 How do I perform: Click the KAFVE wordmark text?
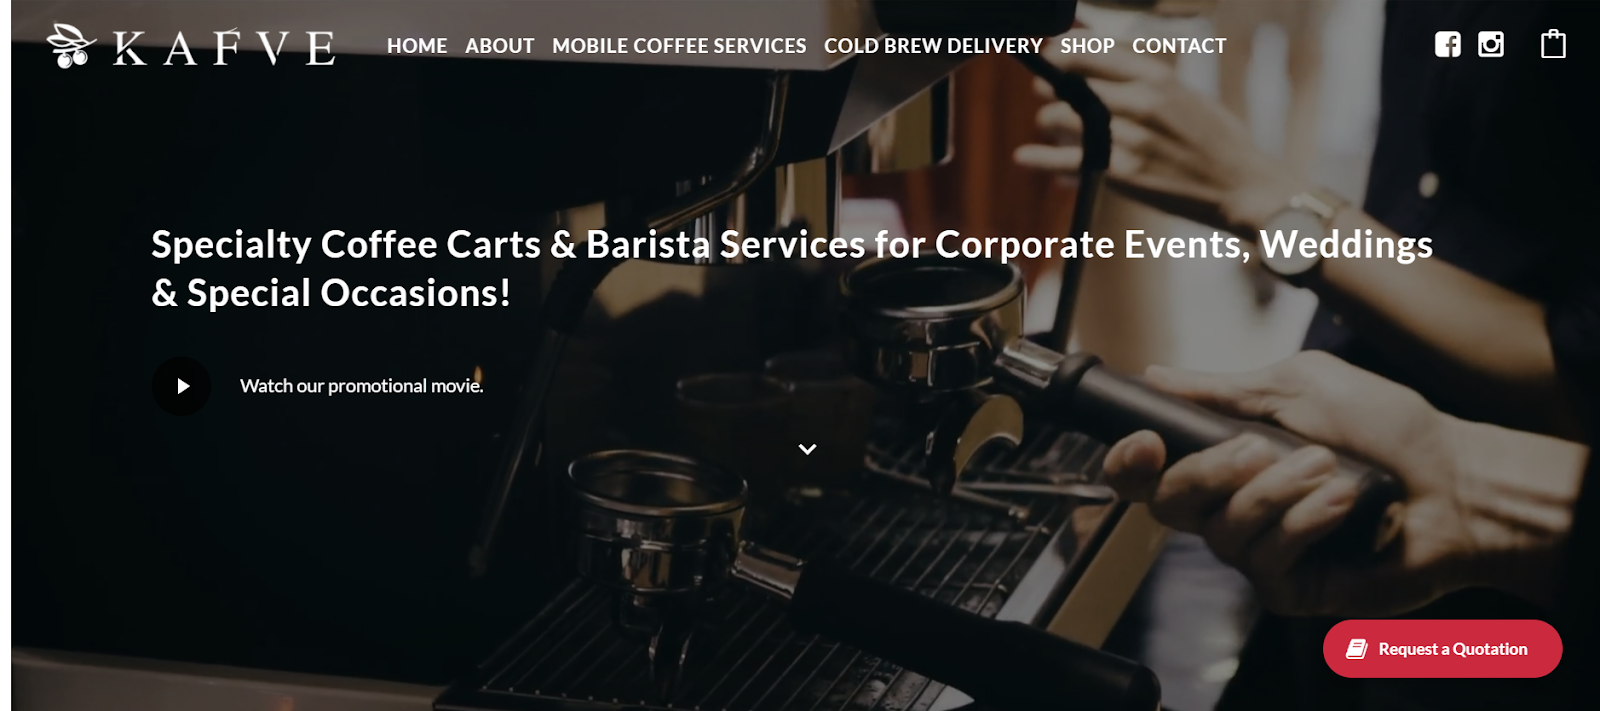coord(224,48)
